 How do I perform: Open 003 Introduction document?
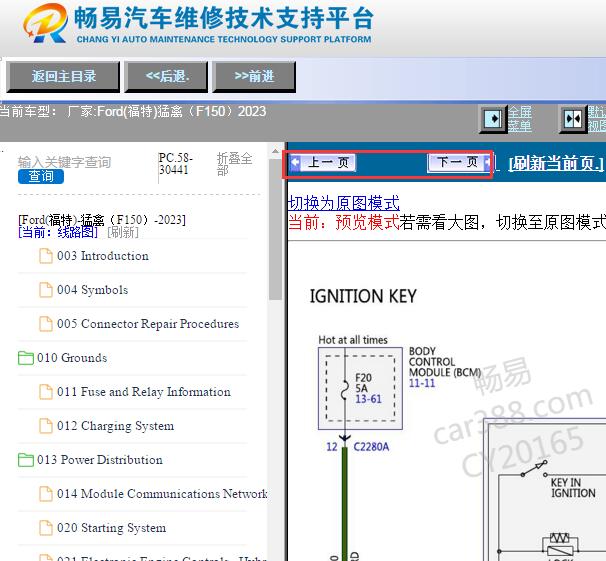(103, 256)
